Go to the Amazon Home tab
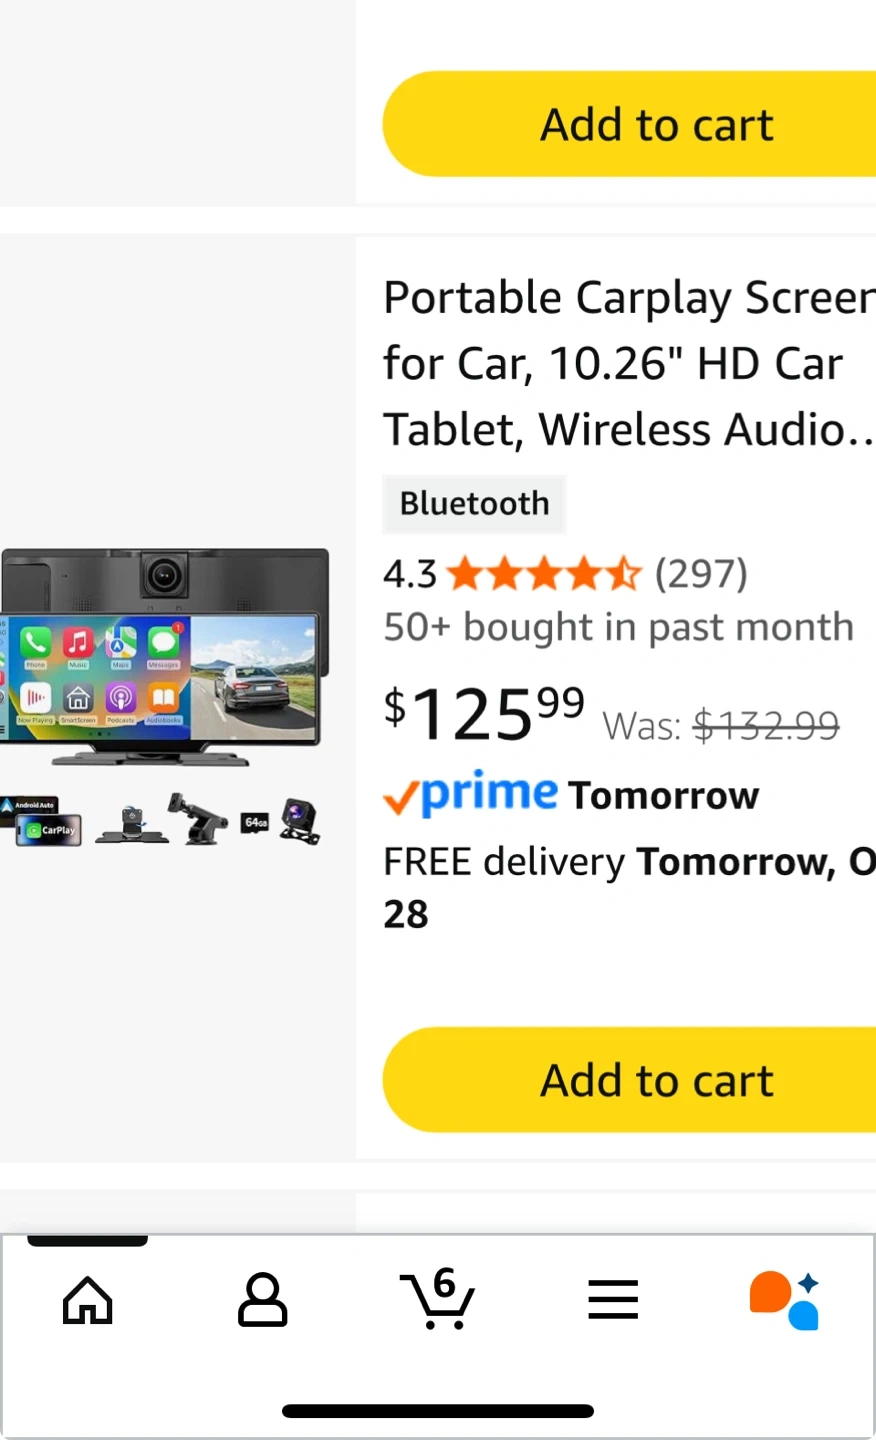The height and width of the screenshot is (1440, 876). coord(88,1300)
